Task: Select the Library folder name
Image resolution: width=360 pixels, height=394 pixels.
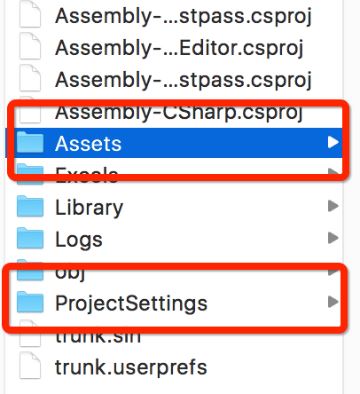Action: [x=89, y=208]
